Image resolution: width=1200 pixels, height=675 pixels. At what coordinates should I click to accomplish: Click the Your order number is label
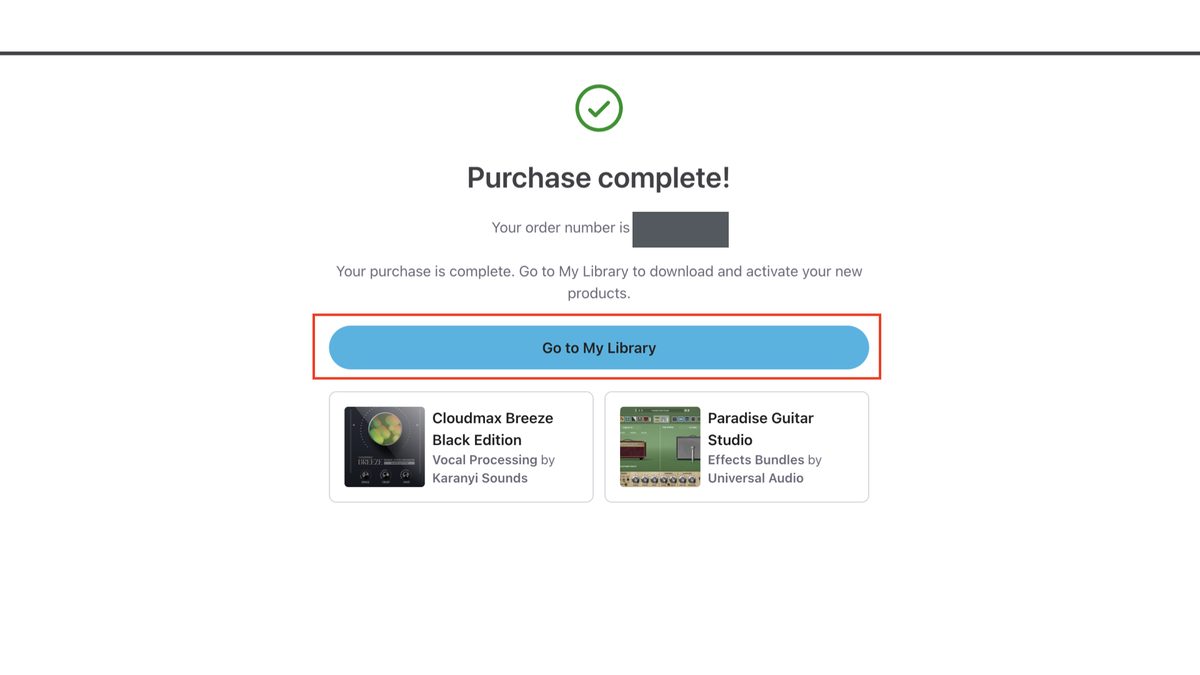[560, 228]
